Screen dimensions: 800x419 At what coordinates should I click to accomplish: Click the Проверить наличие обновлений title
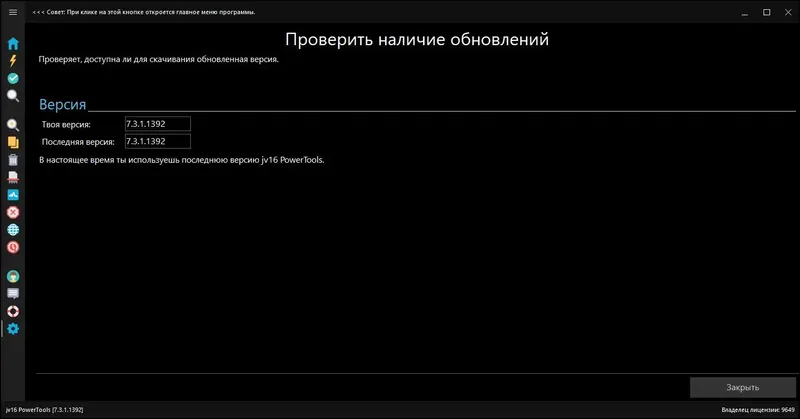pyautogui.click(x=417, y=39)
